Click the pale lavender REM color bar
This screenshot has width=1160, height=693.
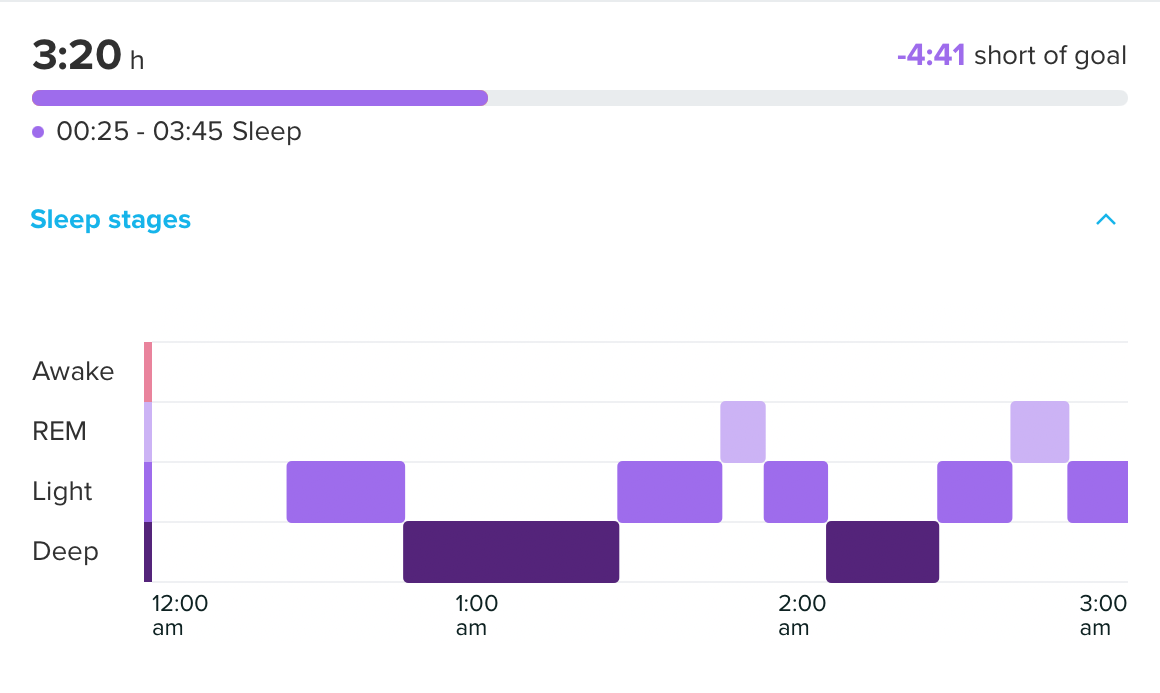click(x=148, y=432)
